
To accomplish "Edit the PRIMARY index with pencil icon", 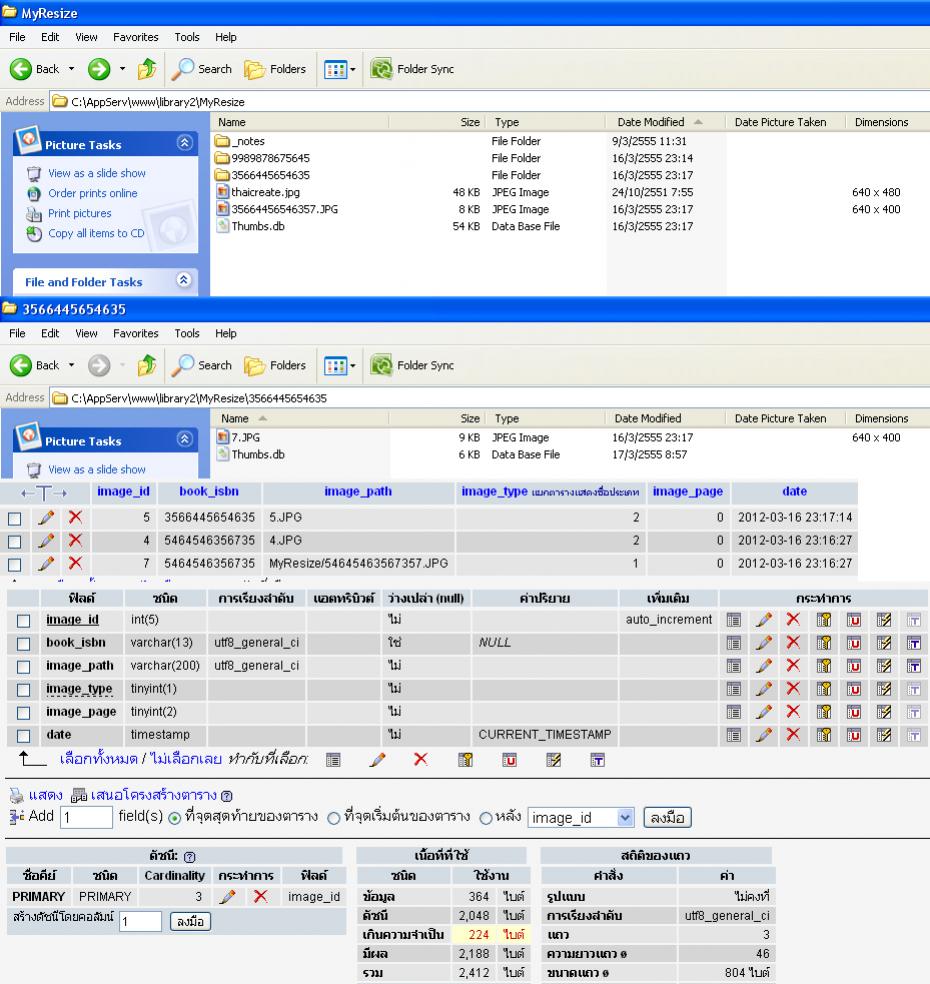I will [x=228, y=897].
